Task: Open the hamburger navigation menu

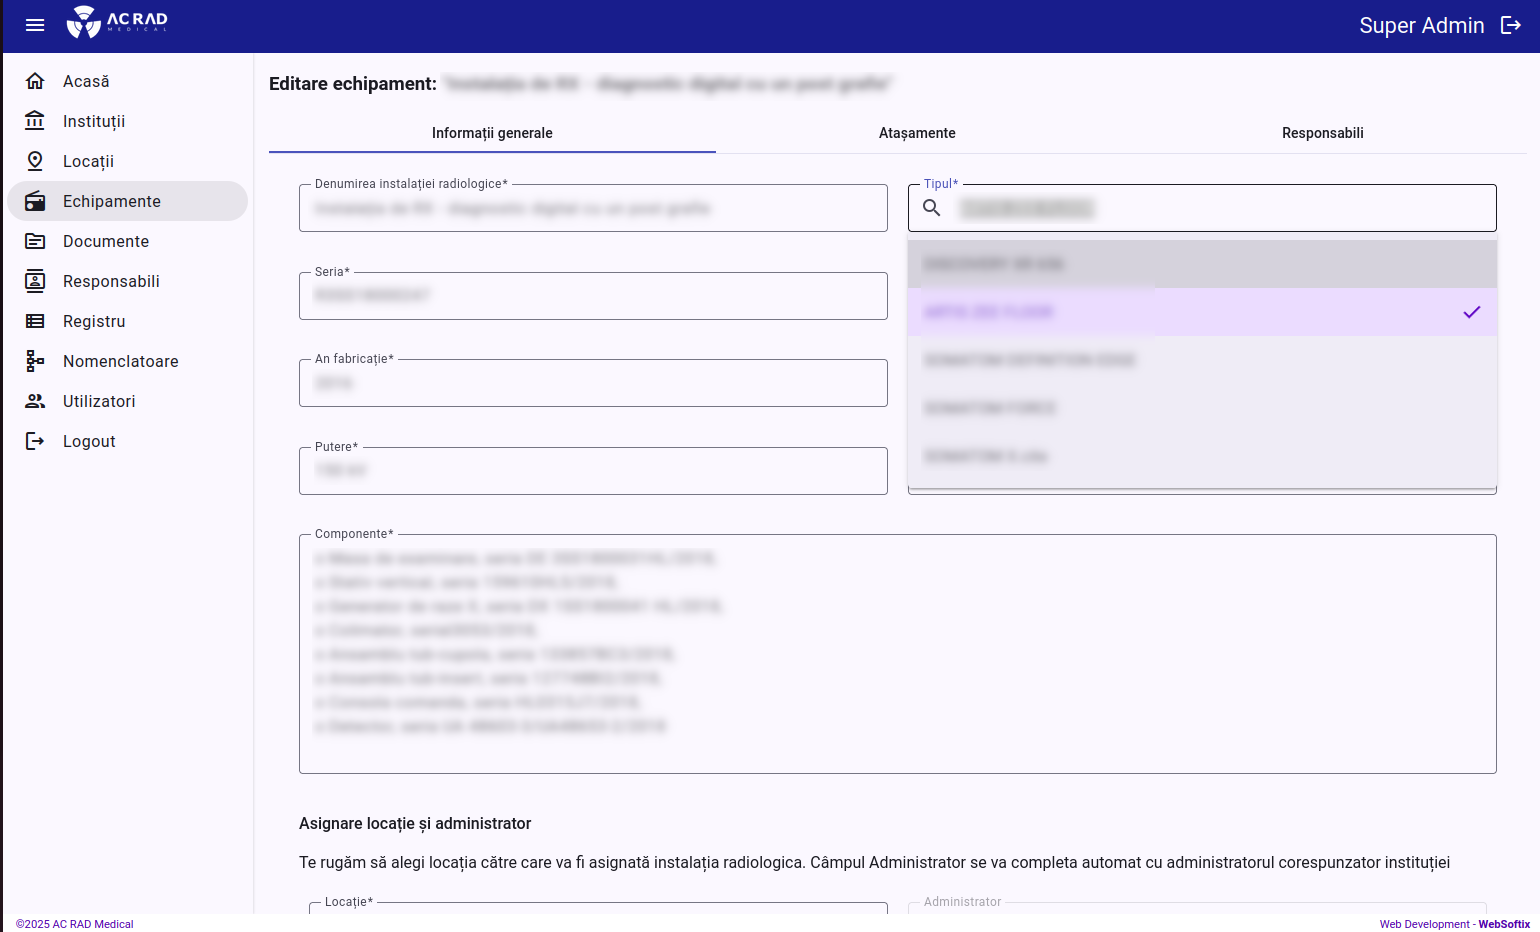Action: pos(35,25)
